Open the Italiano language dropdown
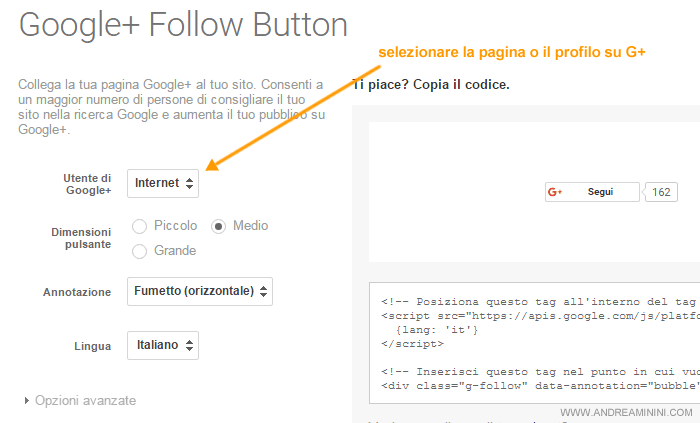 click(163, 345)
